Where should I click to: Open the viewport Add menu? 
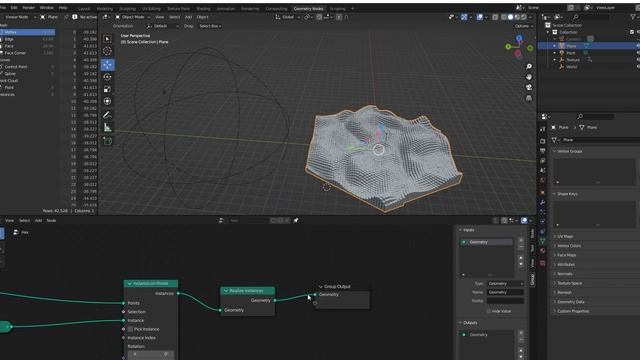188,17
